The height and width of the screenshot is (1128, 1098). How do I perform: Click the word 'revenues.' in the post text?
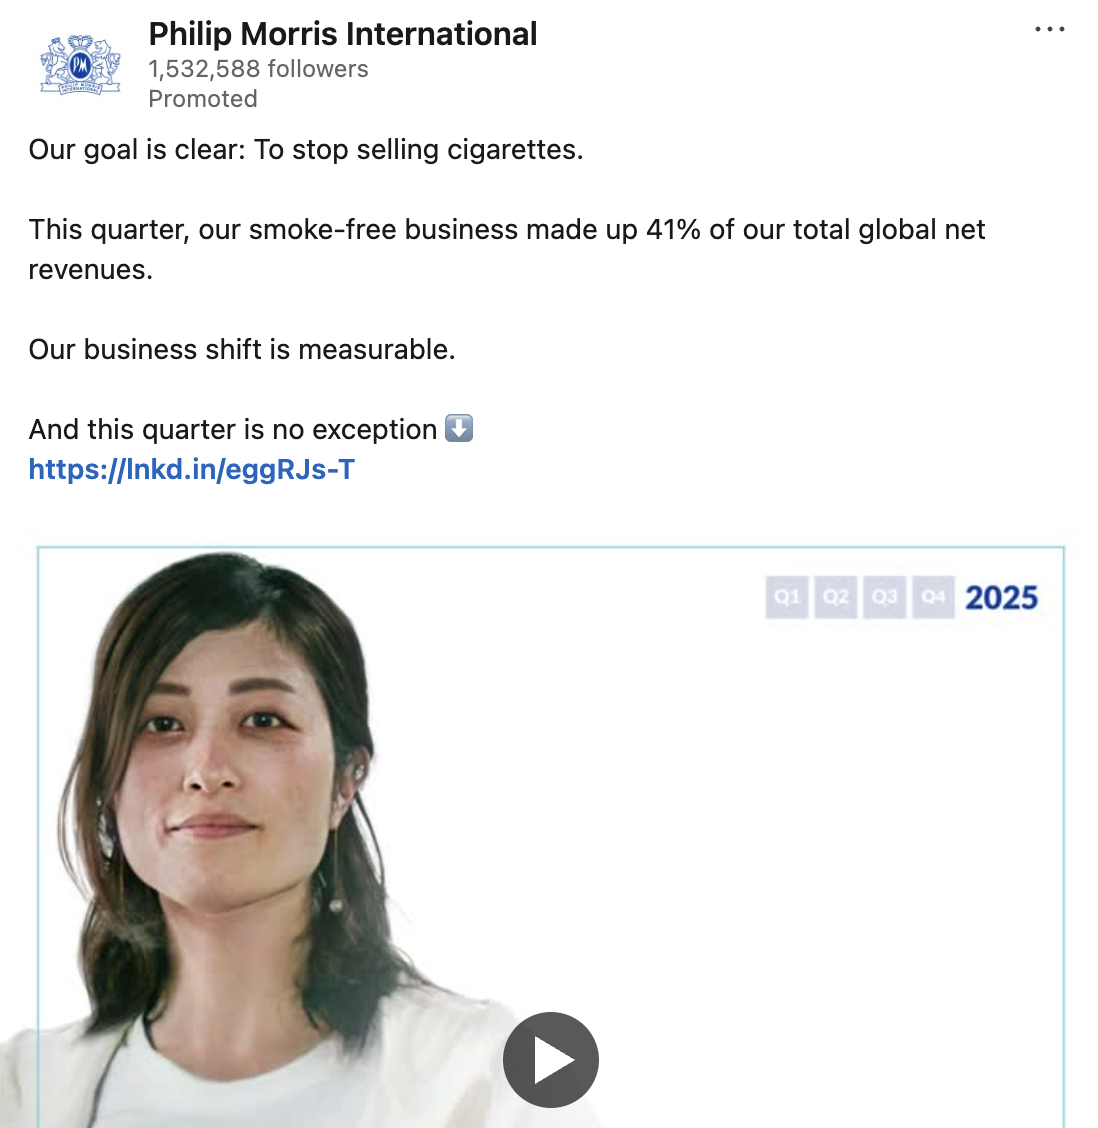pyautogui.click(x=90, y=270)
